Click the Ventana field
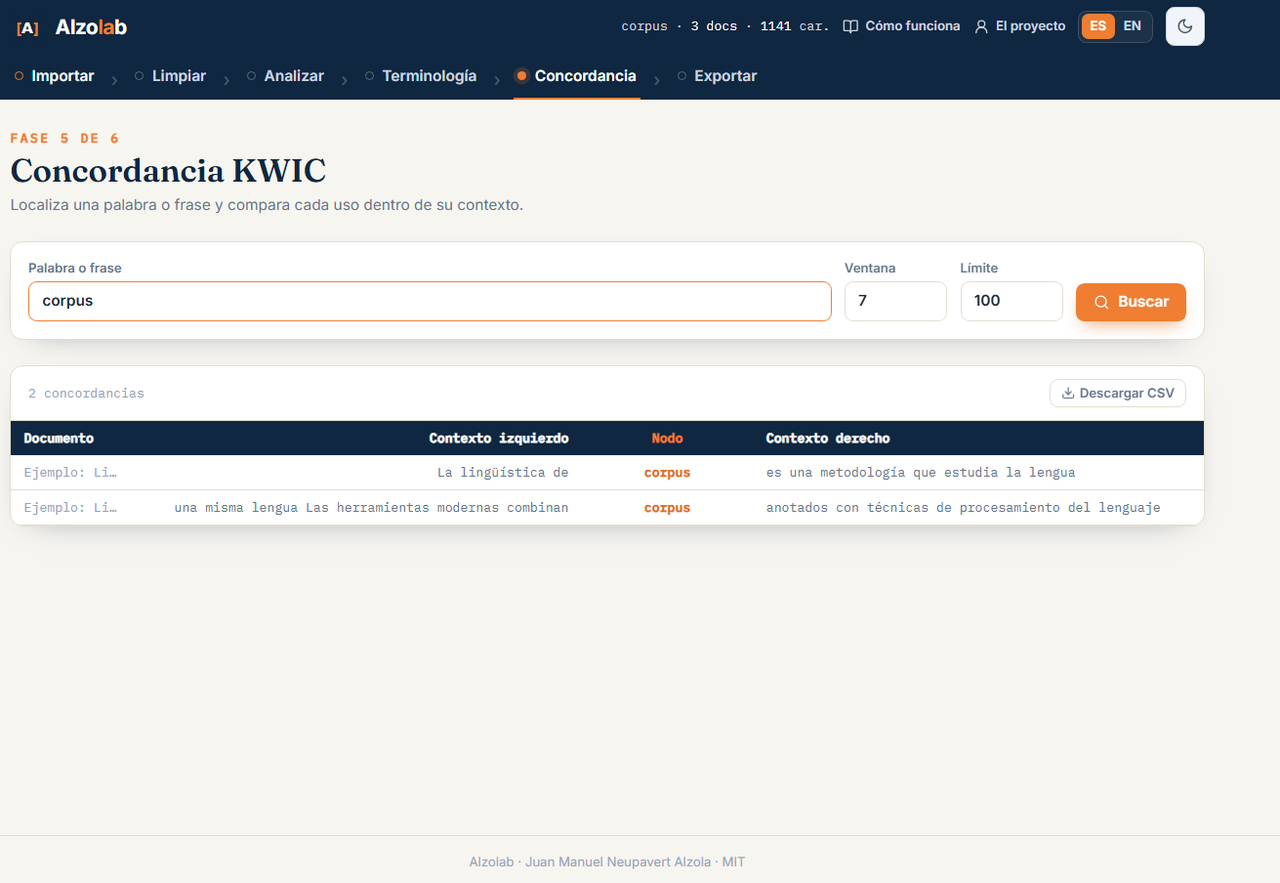The image size is (1280, 883). click(x=895, y=301)
